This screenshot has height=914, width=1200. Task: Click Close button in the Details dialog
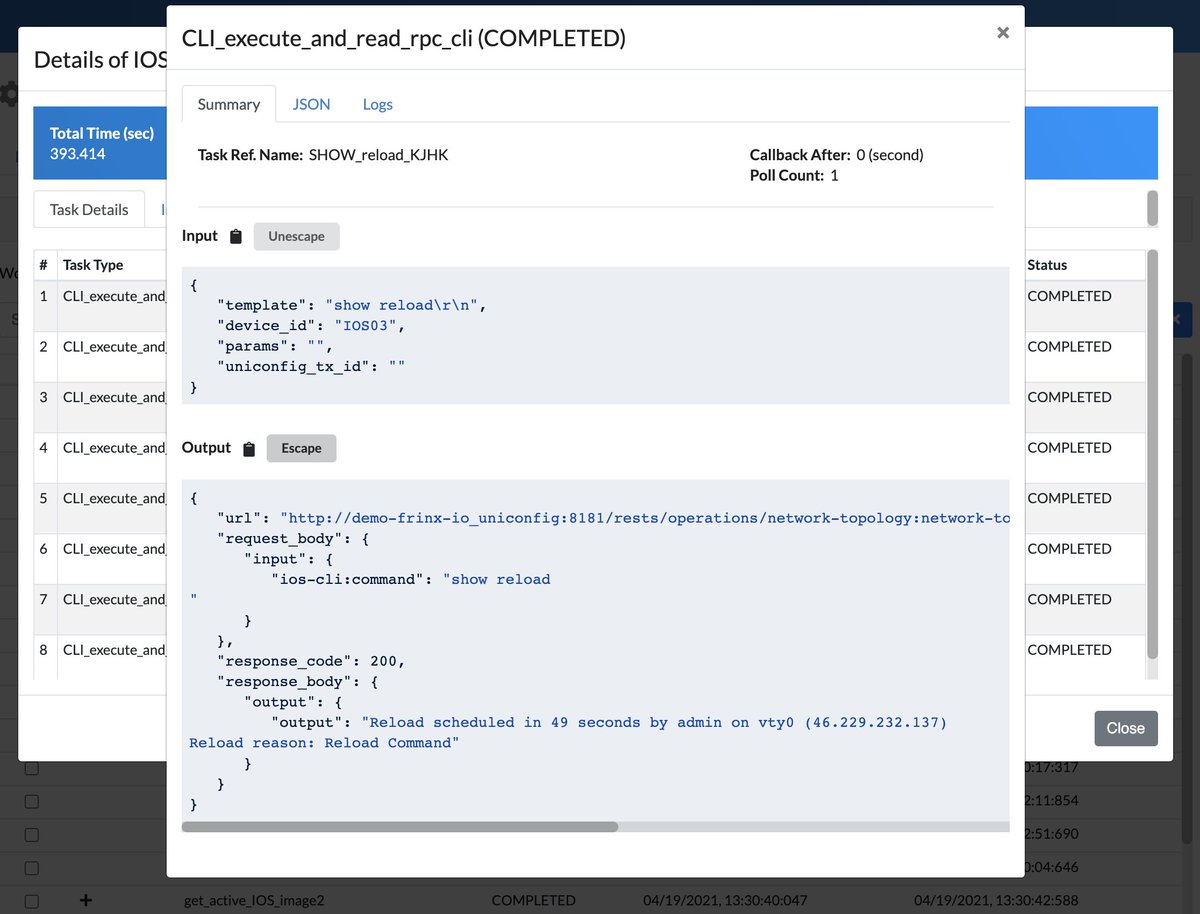click(1125, 728)
